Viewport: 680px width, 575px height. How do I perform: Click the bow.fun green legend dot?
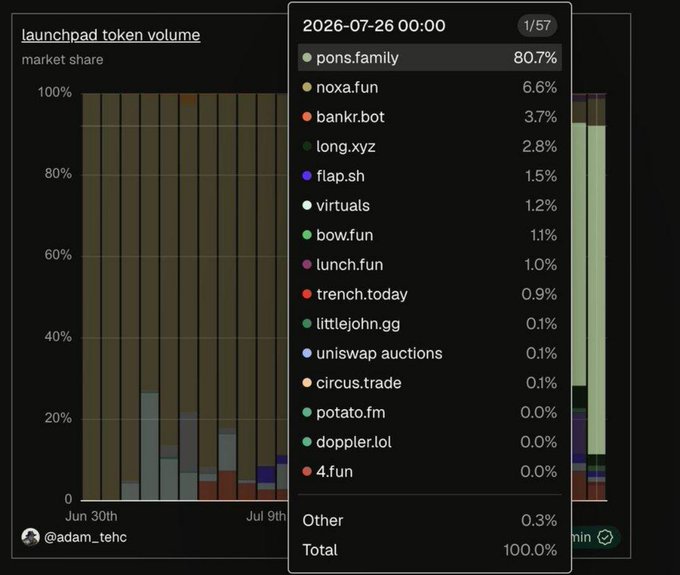click(307, 235)
